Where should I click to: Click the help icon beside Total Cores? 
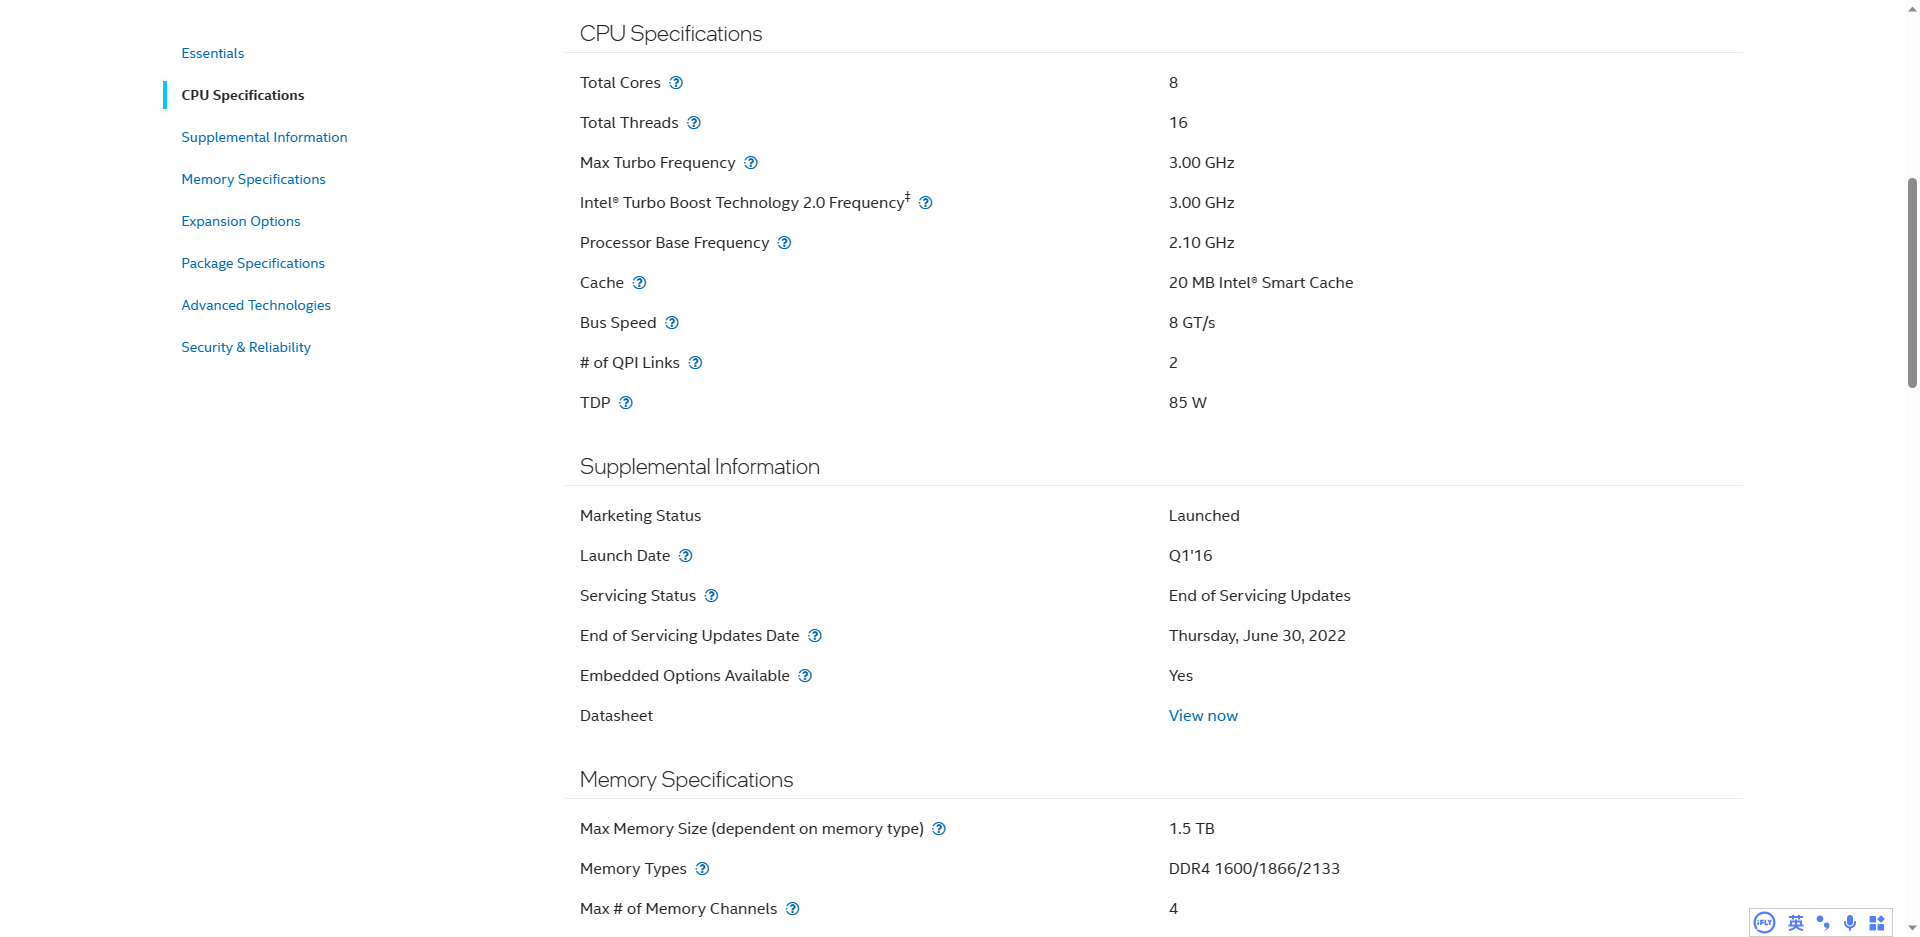point(676,83)
